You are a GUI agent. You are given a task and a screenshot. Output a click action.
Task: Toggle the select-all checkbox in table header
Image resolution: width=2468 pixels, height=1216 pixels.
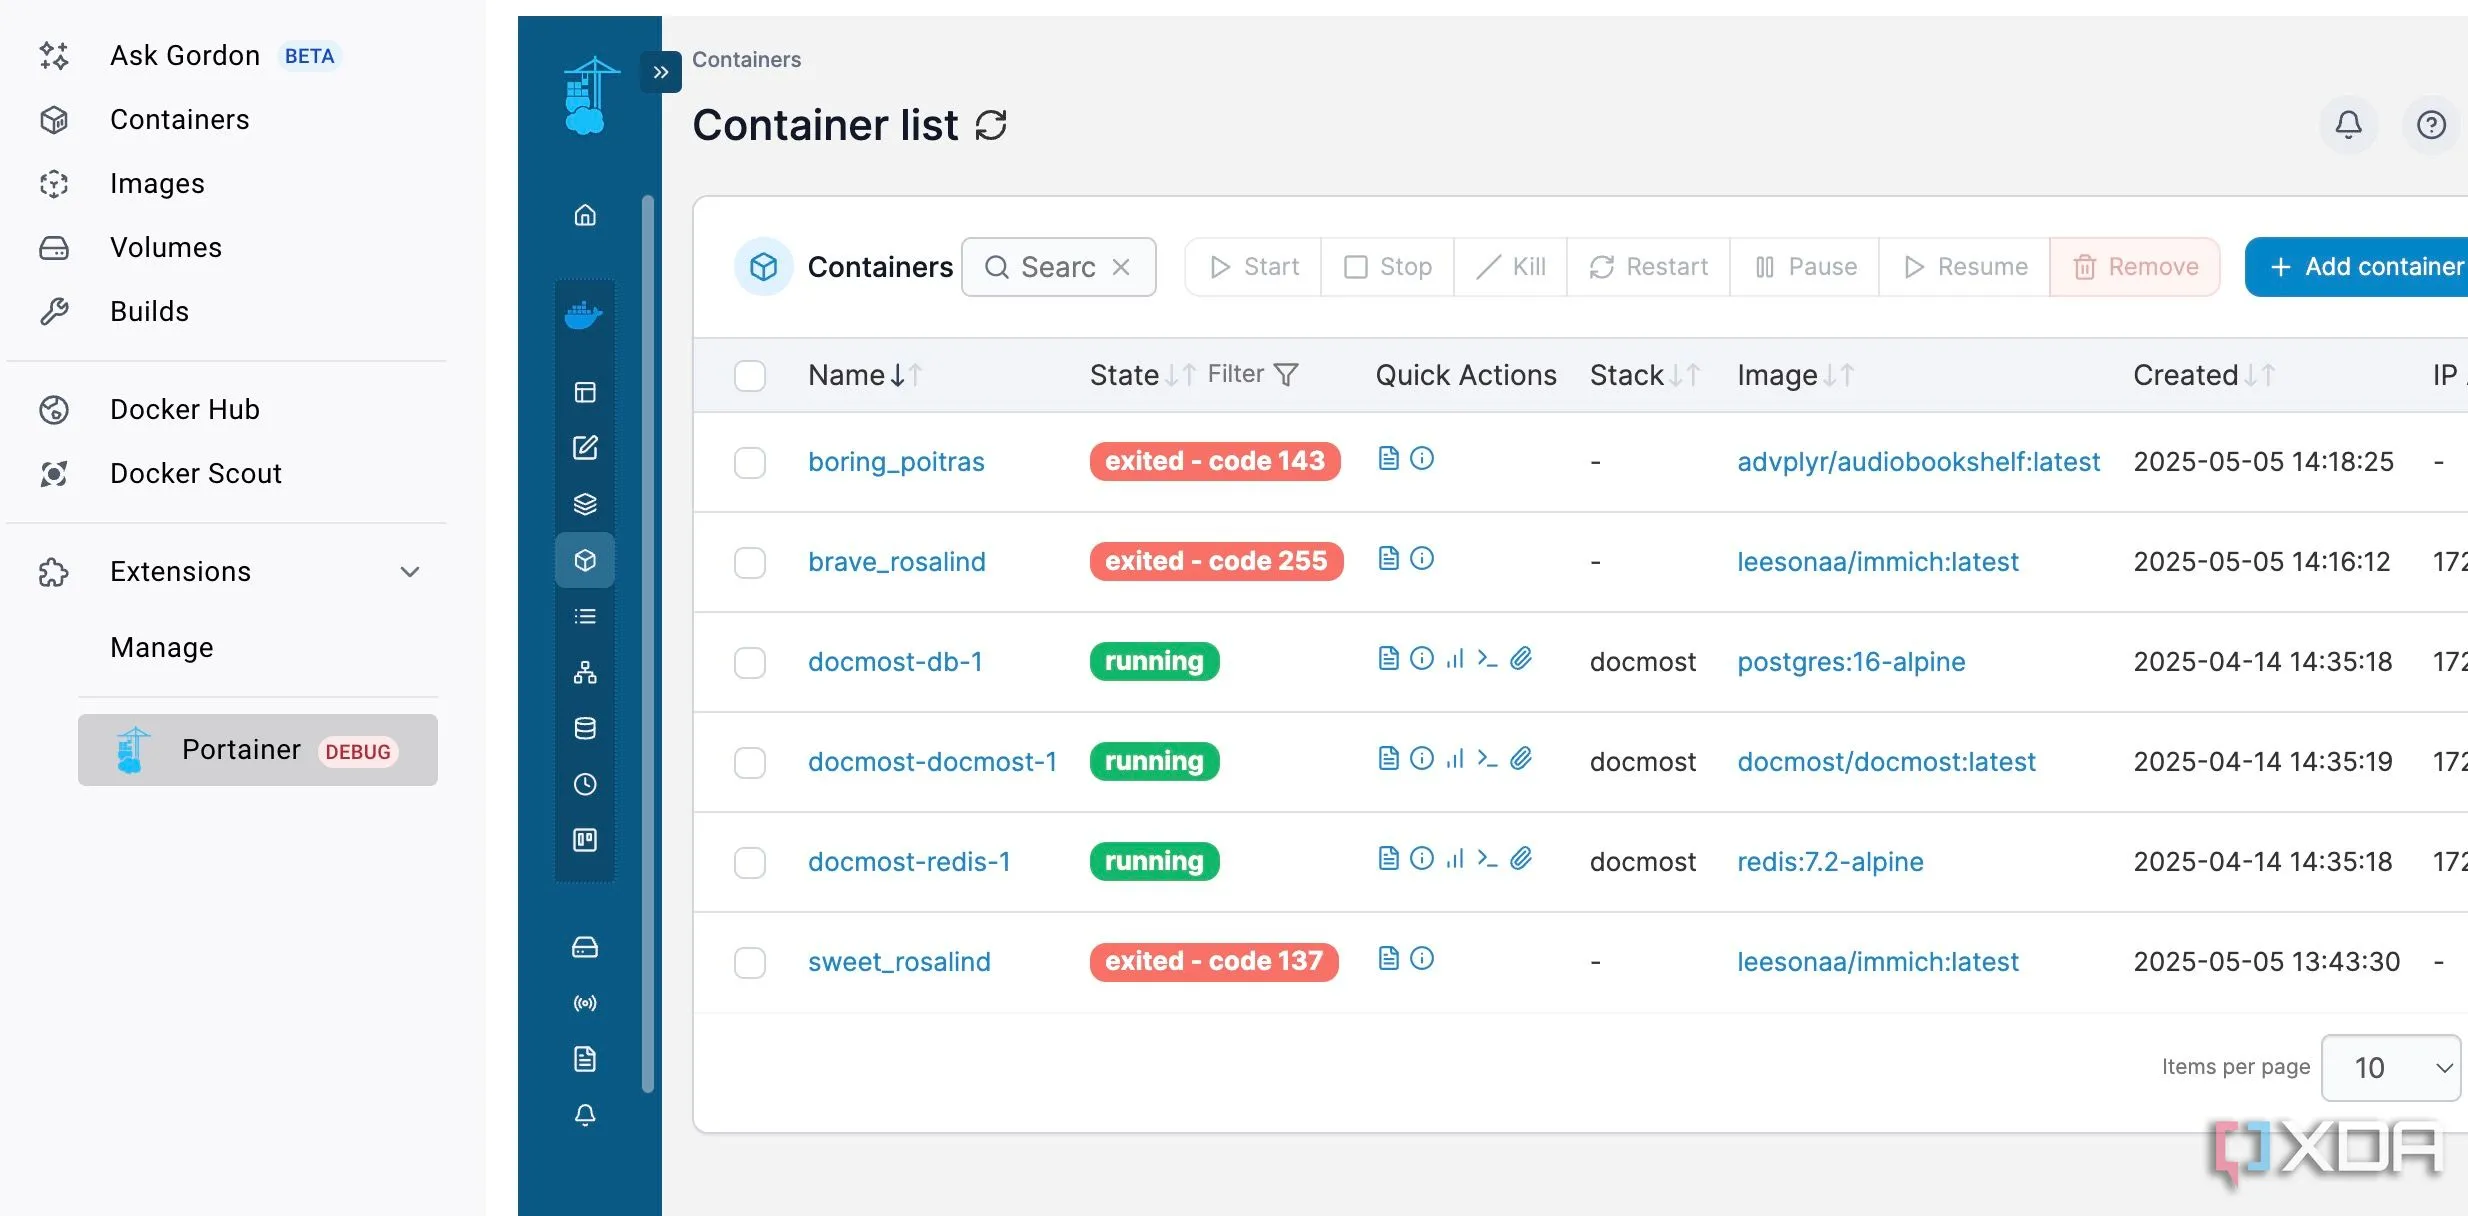750,375
